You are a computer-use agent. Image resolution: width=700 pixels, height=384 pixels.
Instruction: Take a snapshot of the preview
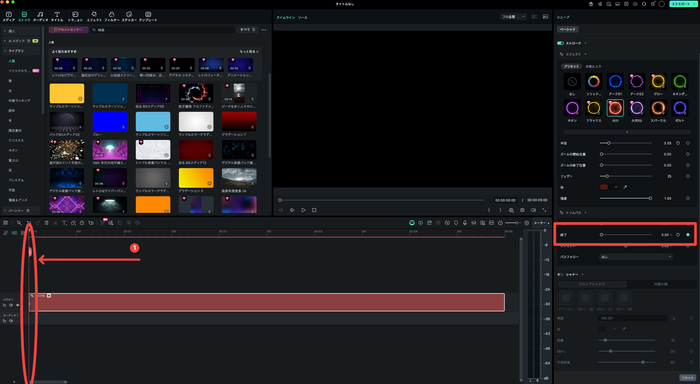[522, 210]
